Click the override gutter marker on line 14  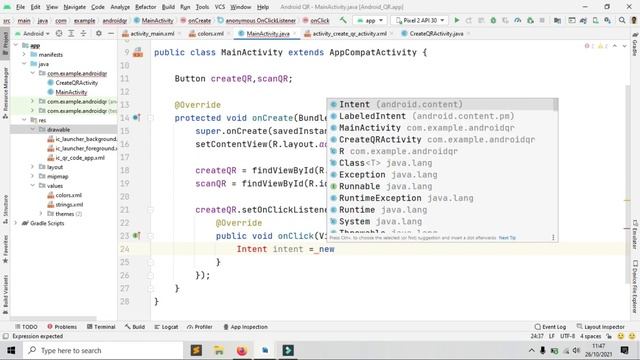coord(137,118)
